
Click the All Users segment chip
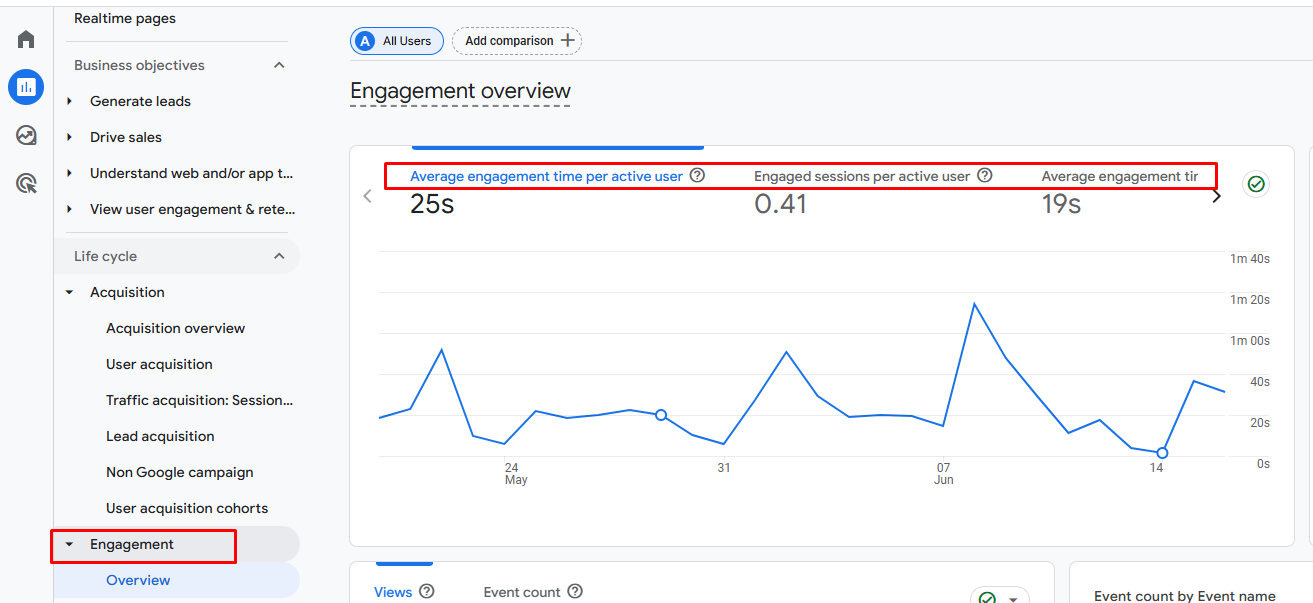[x=397, y=41]
